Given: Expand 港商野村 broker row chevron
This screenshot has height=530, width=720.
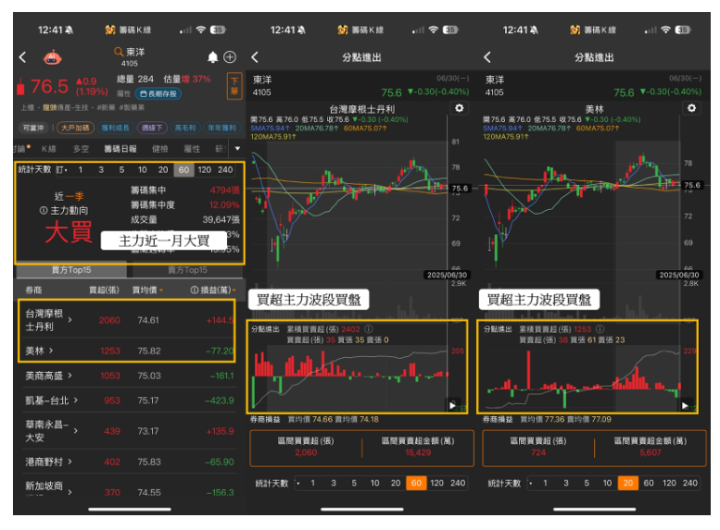Looking at the screenshot, I should 70,462.
